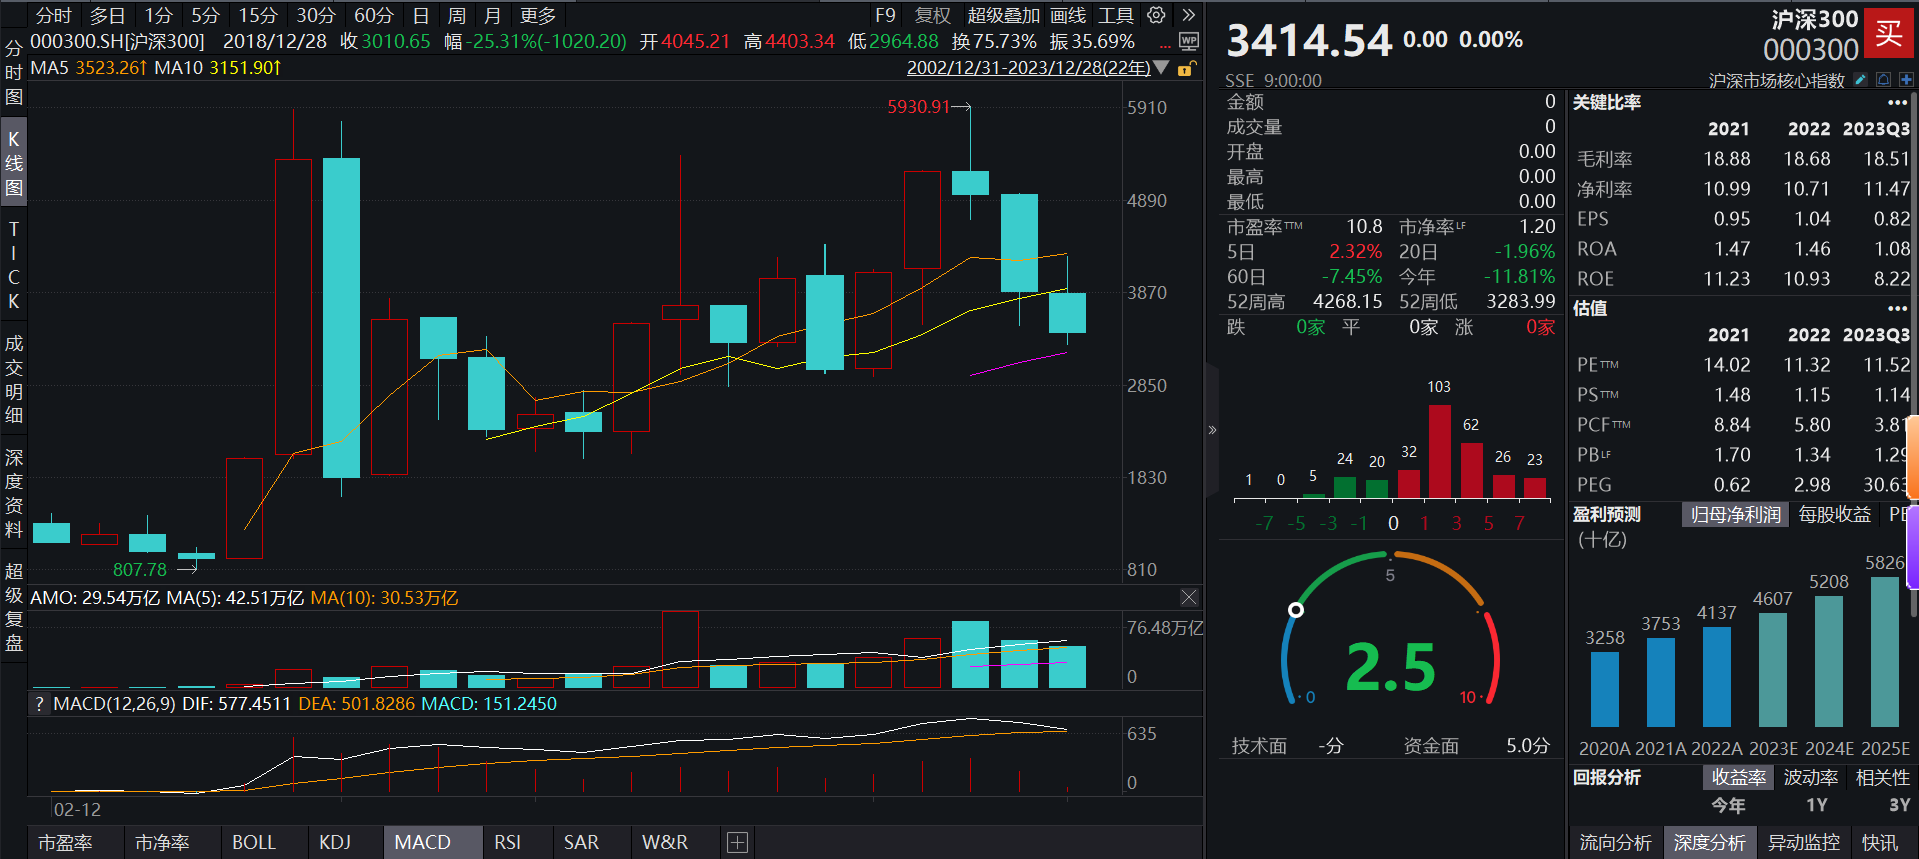Add a new indicator tab with plus icon
Viewport: 1919px width, 859px height.
pyautogui.click(x=737, y=842)
